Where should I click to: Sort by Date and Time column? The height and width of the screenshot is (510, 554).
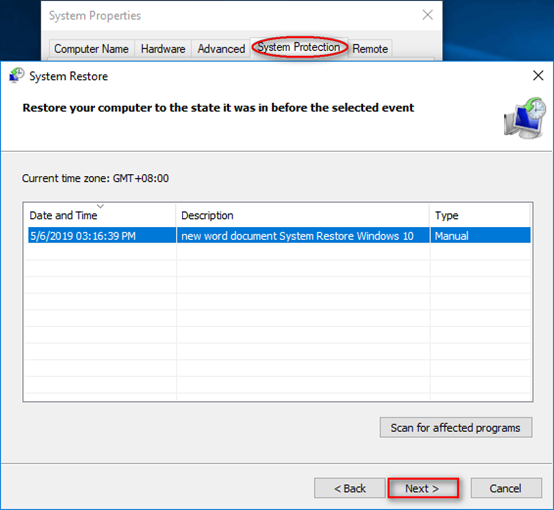click(x=100, y=215)
